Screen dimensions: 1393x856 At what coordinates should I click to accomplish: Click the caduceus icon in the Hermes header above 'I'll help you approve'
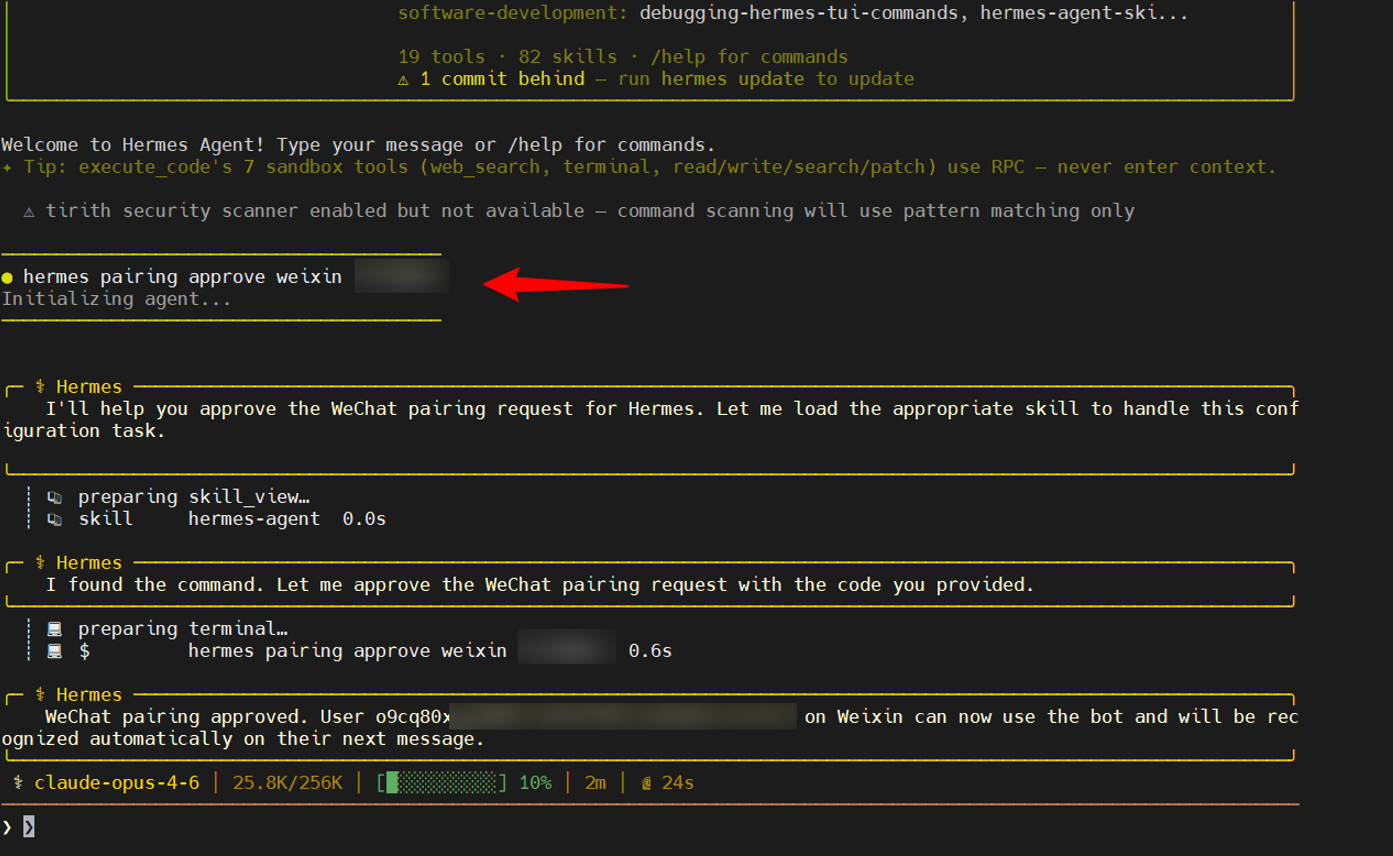(x=40, y=387)
